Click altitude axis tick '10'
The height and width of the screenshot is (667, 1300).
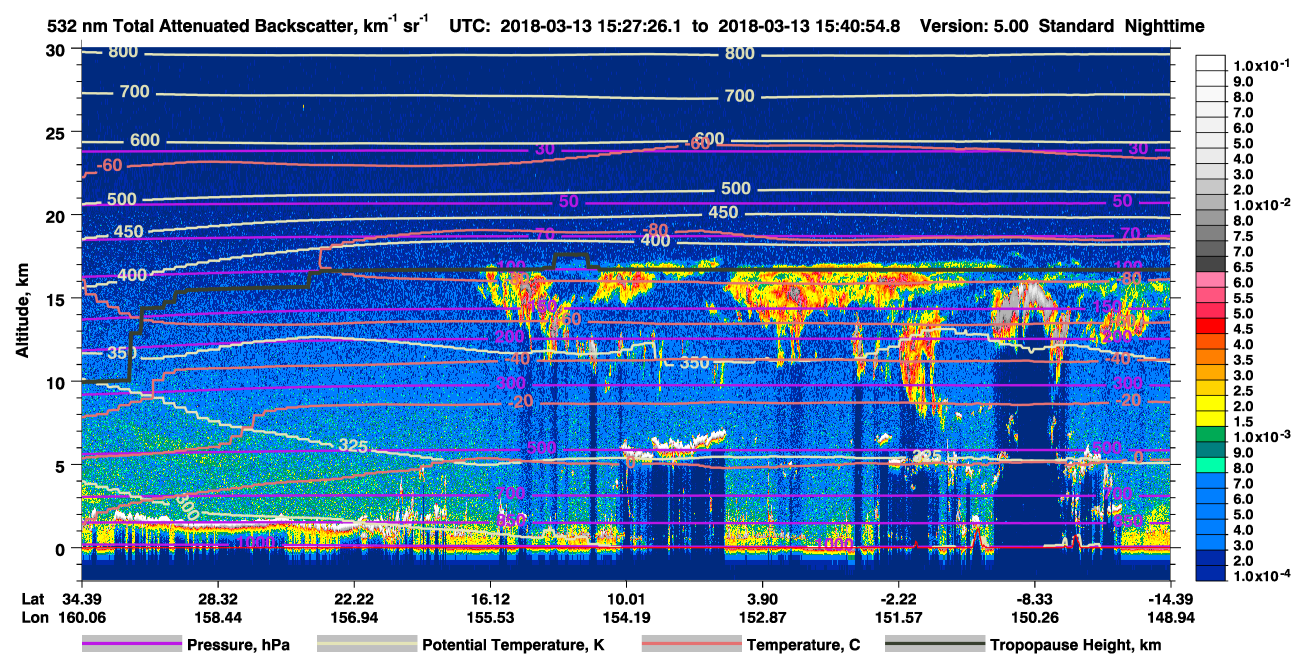[x=58, y=382]
